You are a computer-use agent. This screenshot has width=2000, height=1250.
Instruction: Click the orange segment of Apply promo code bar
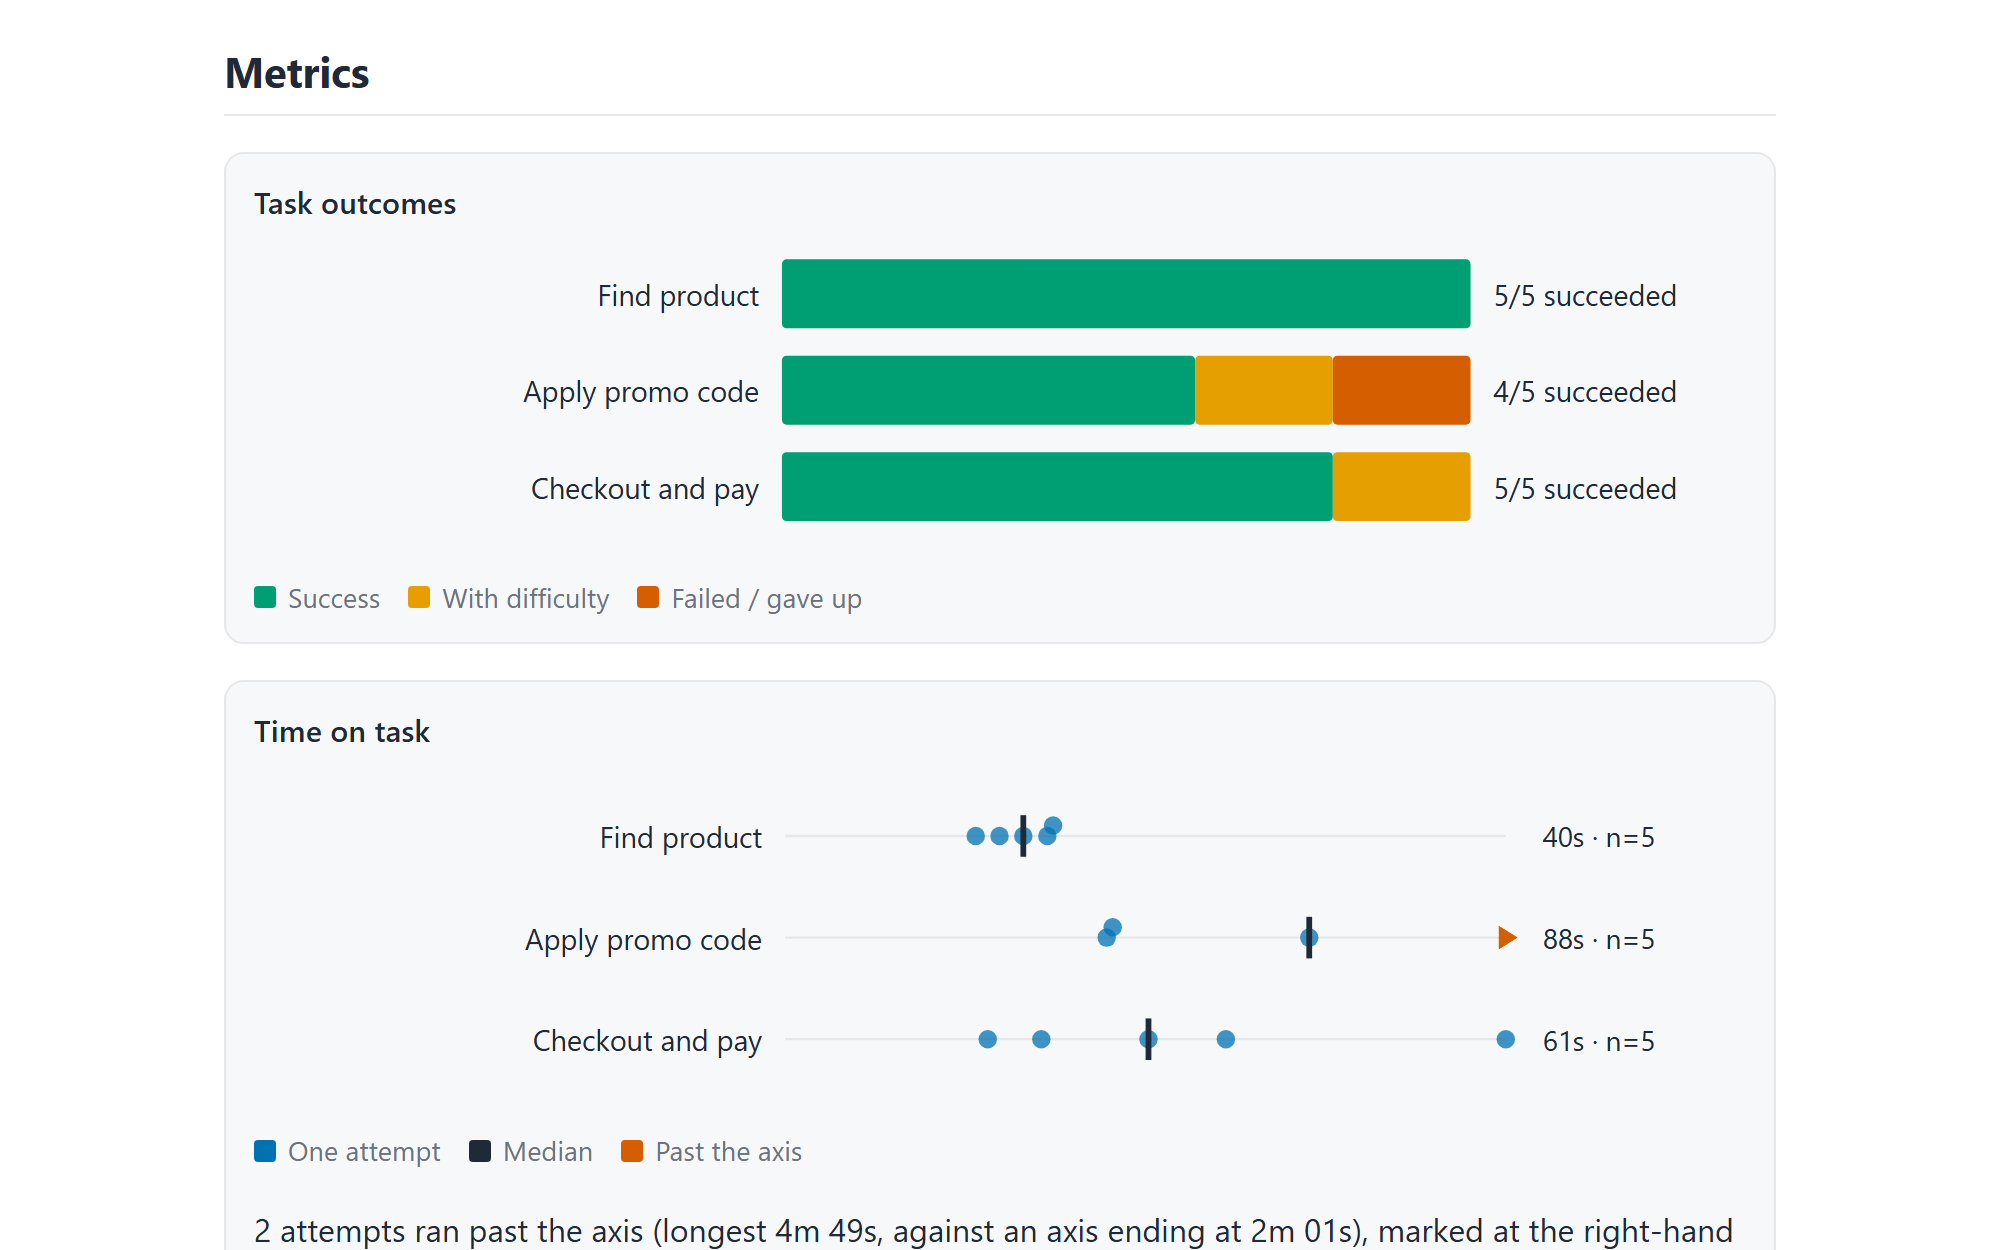pos(1401,390)
